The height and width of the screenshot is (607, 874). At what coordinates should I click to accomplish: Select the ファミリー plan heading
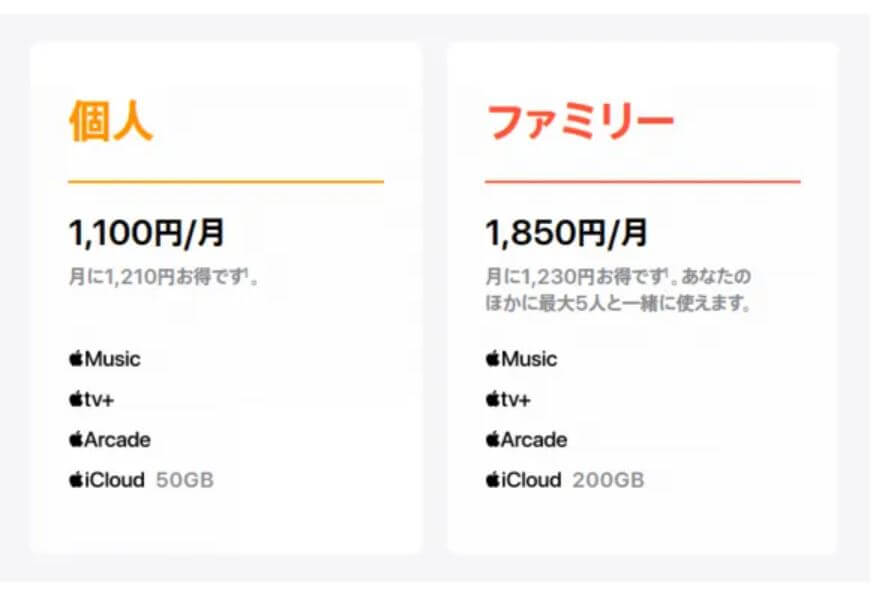click(x=580, y=121)
